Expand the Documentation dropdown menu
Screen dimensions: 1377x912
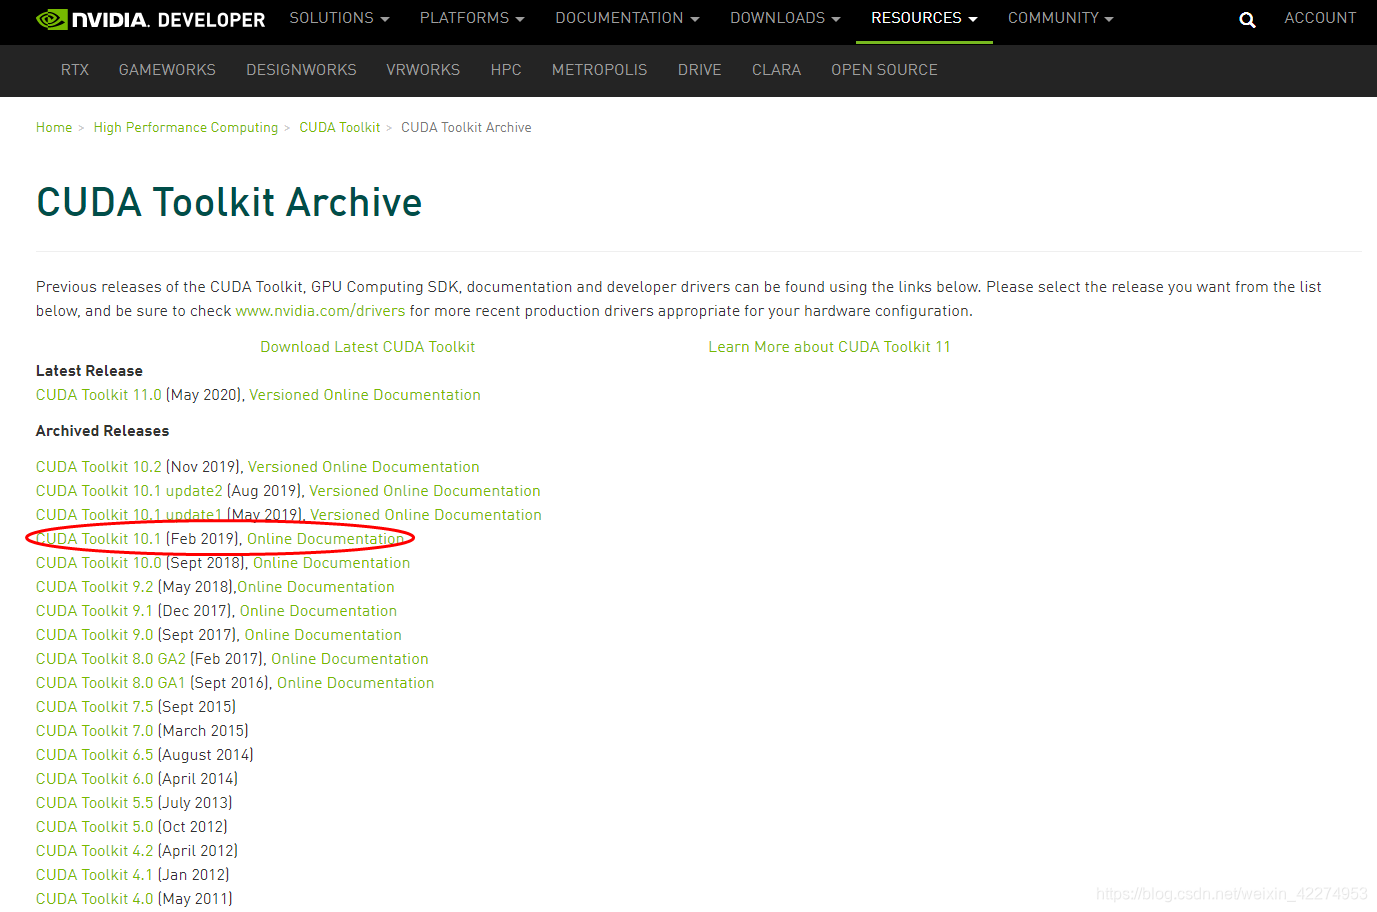627,18
